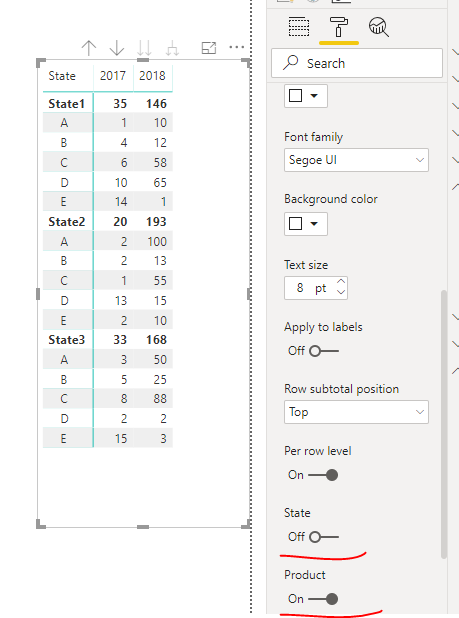The image size is (459, 618).
Task: Open the Font family dropdown
Action: tap(356, 160)
